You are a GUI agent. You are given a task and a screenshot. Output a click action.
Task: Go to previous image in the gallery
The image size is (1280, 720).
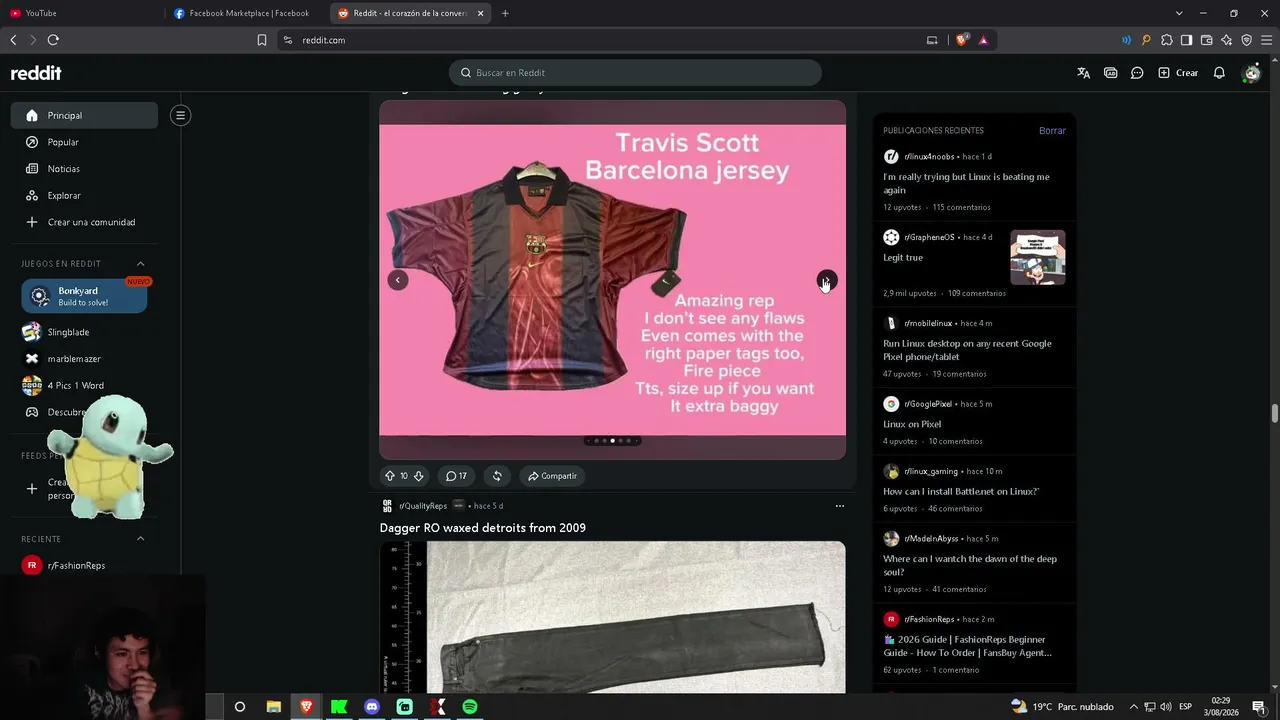click(398, 280)
